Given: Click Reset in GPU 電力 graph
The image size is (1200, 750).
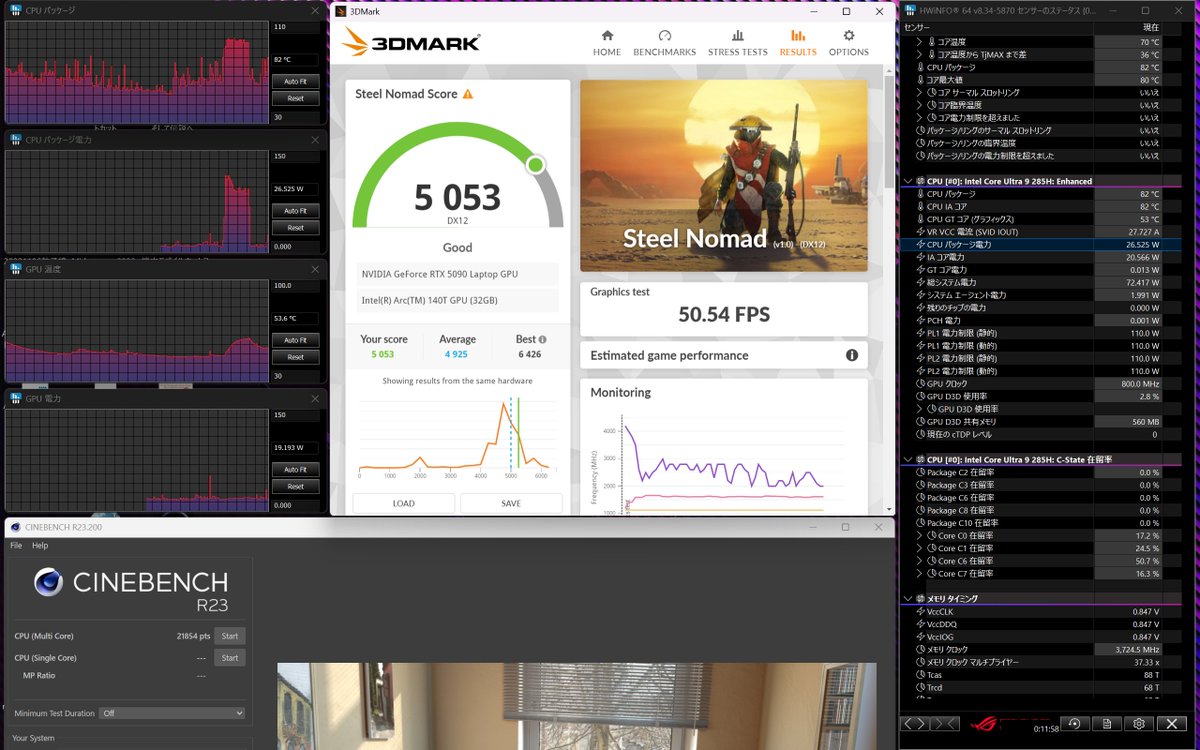Looking at the screenshot, I should point(295,486).
